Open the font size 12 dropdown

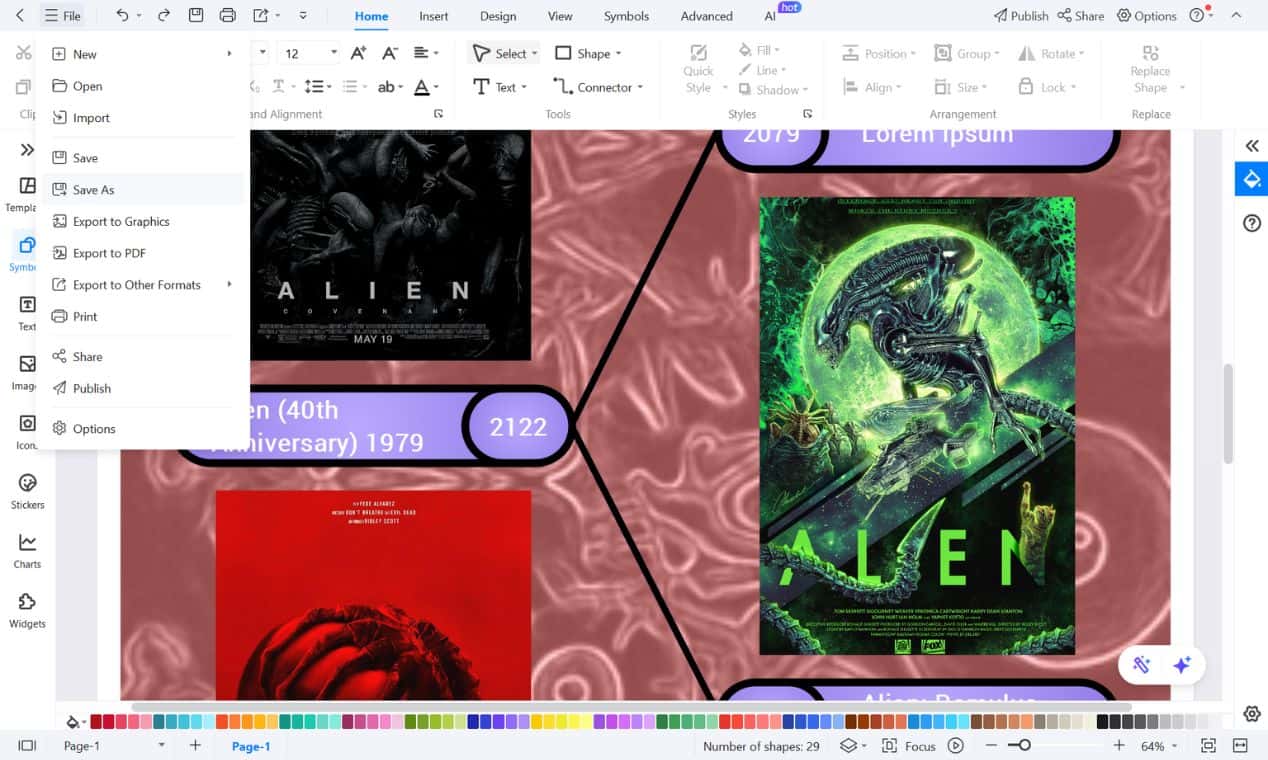tap(333, 54)
